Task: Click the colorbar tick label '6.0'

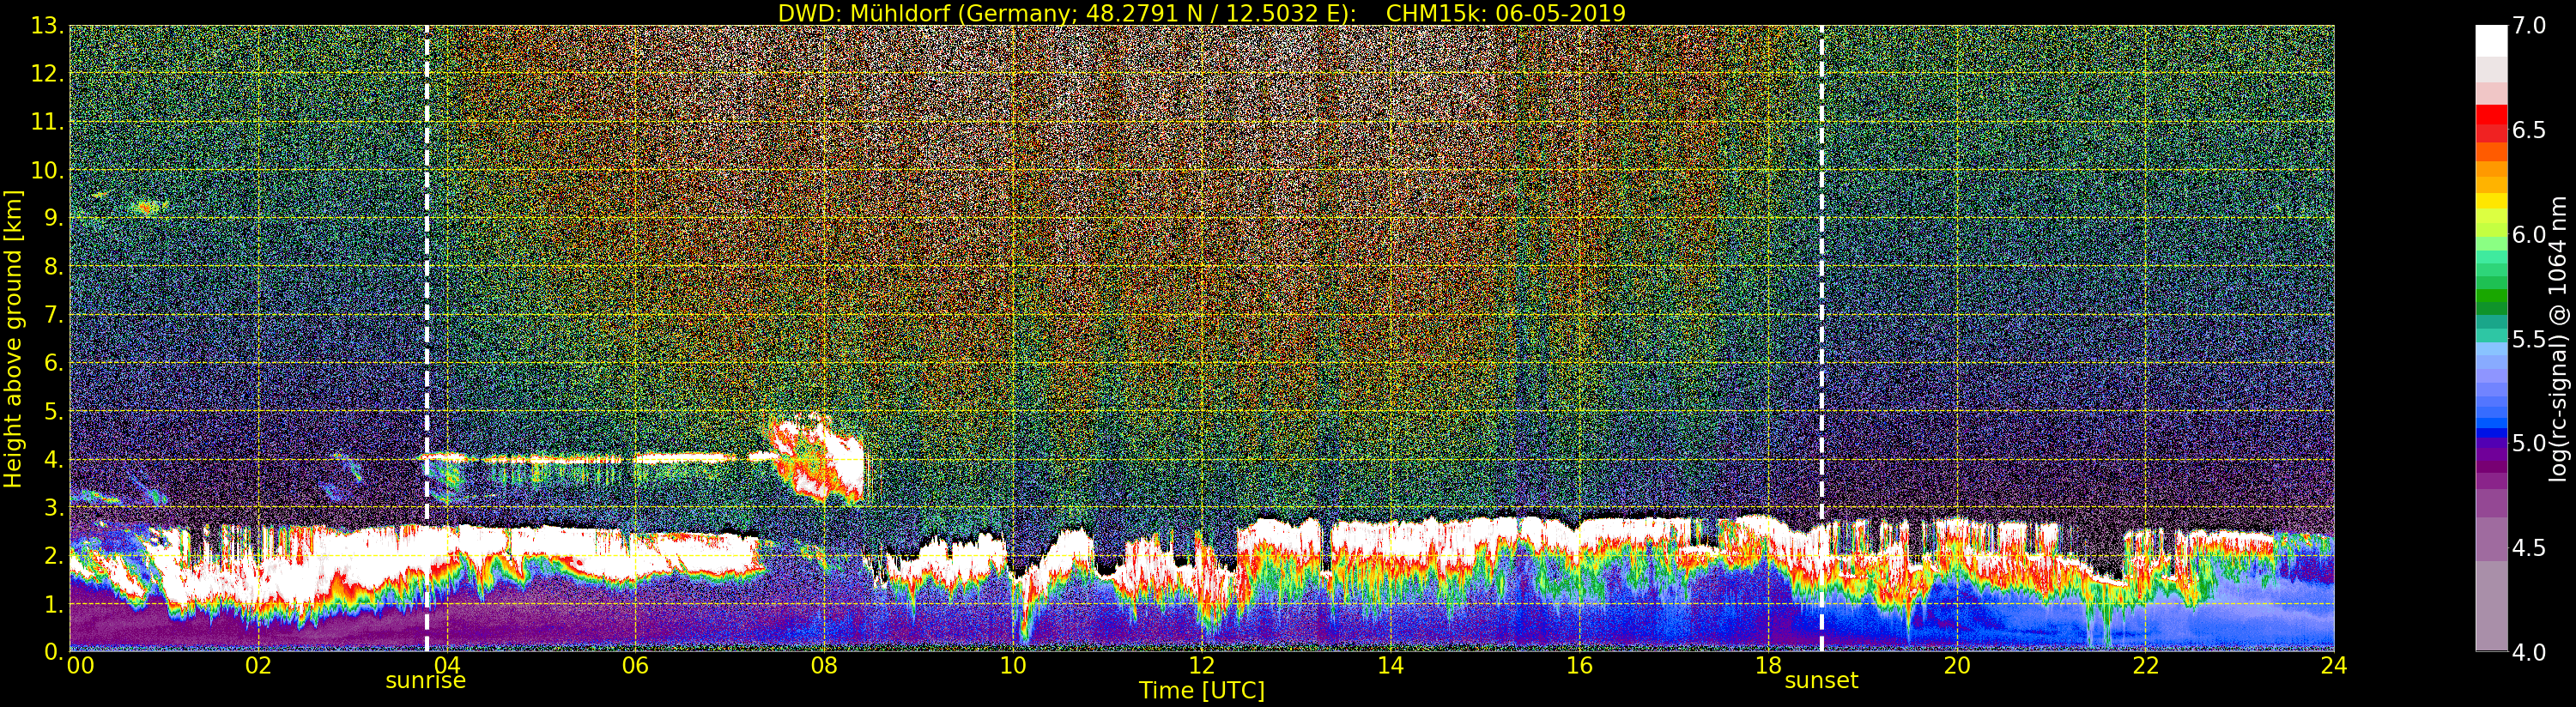Action: (2528, 235)
